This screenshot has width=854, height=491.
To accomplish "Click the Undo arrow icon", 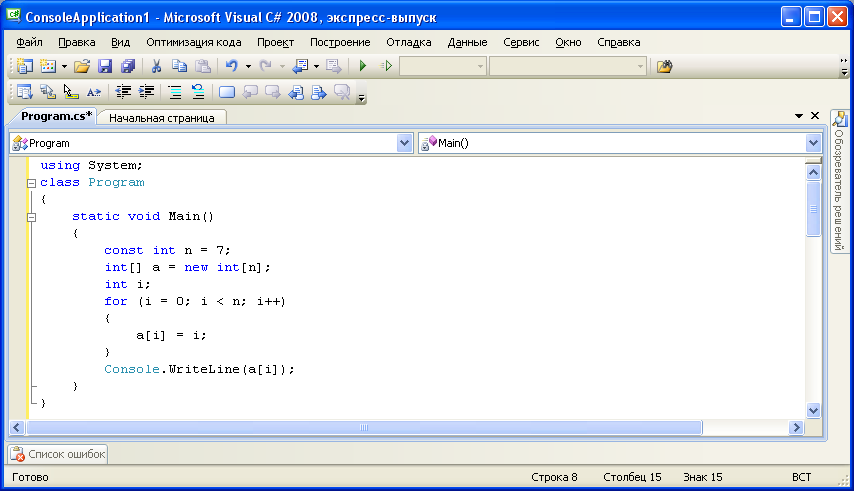I will pyautogui.click(x=231, y=66).
